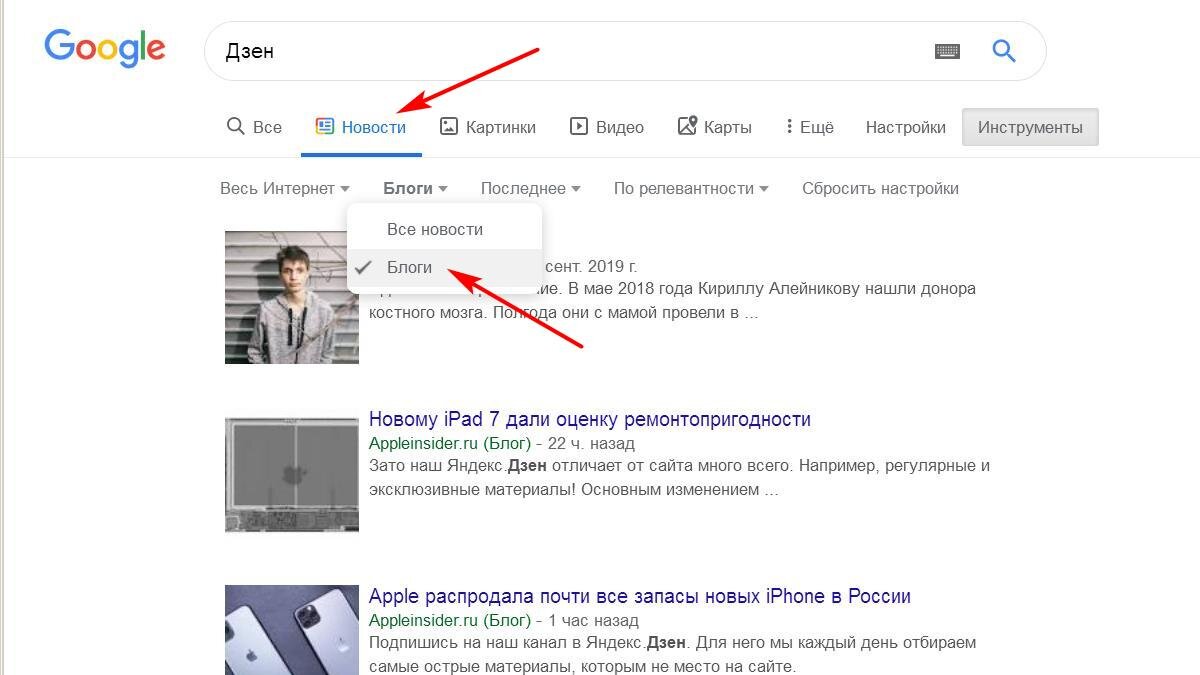
Task: Click the three-dot Ещё icon
Action: point(789,126)
